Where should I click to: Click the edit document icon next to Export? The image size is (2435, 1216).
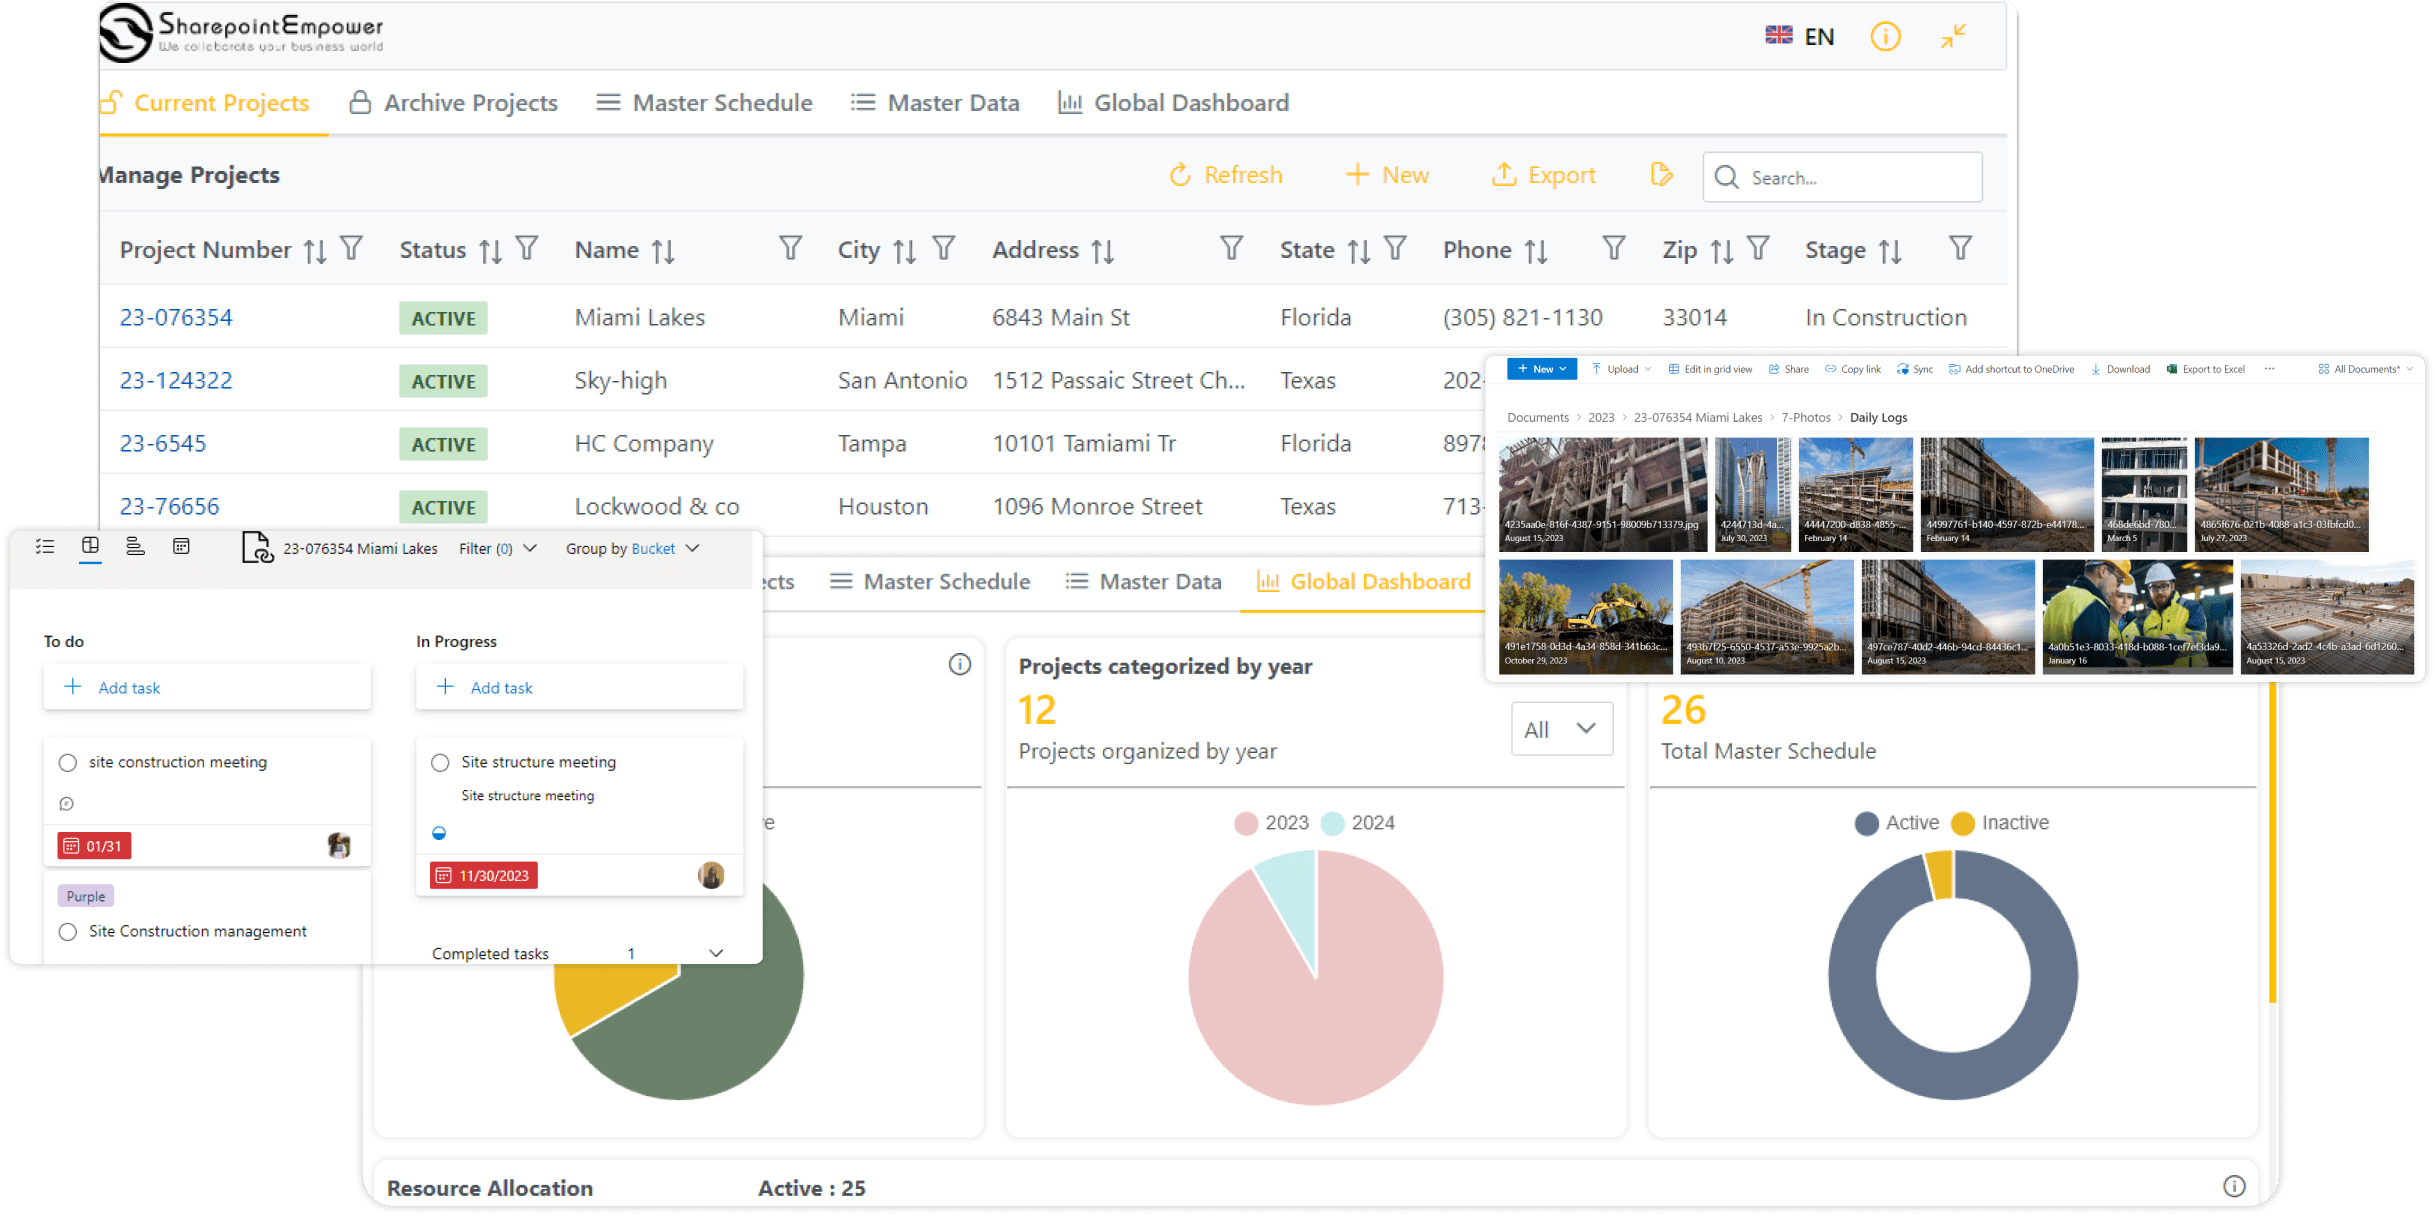[x=1661, y=175]
